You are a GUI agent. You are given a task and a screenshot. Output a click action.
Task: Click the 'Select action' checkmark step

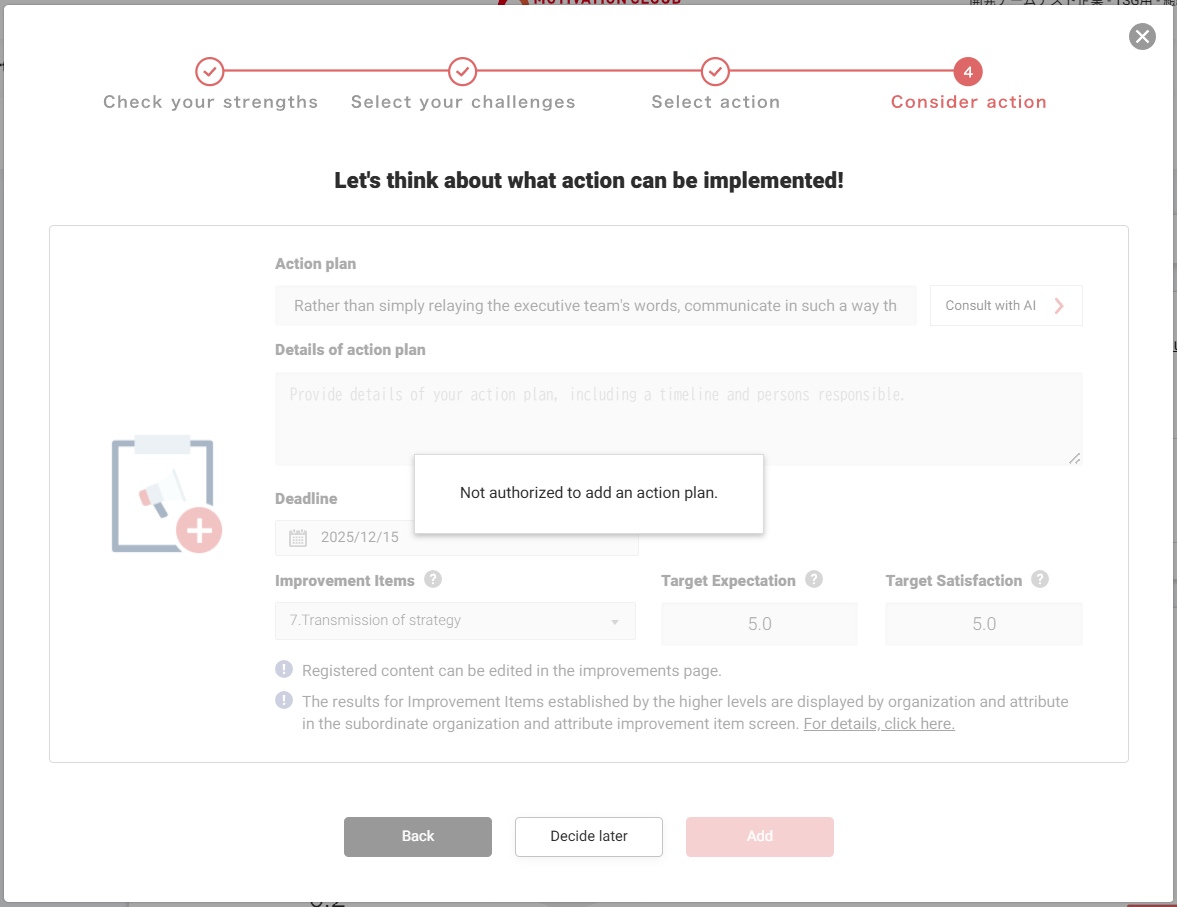click(x=715, y=72)
